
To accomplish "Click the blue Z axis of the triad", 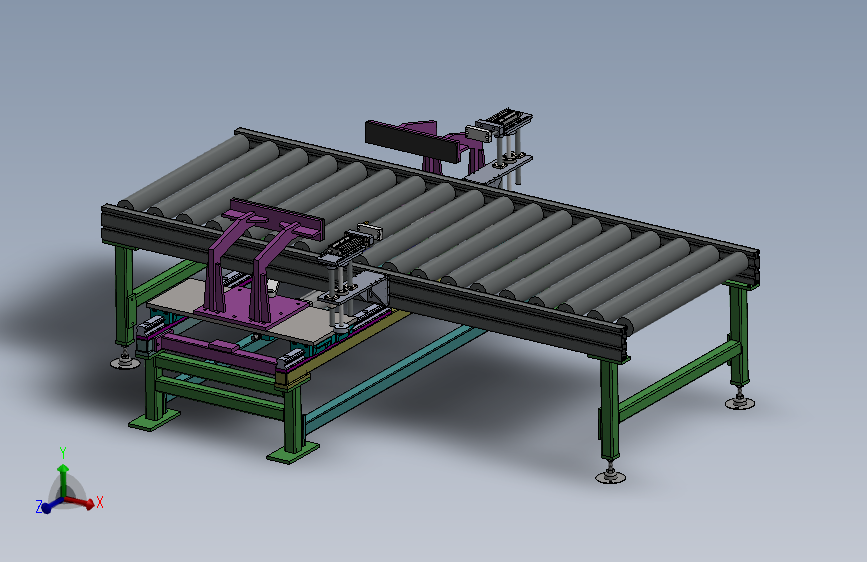I will (51, 505).
